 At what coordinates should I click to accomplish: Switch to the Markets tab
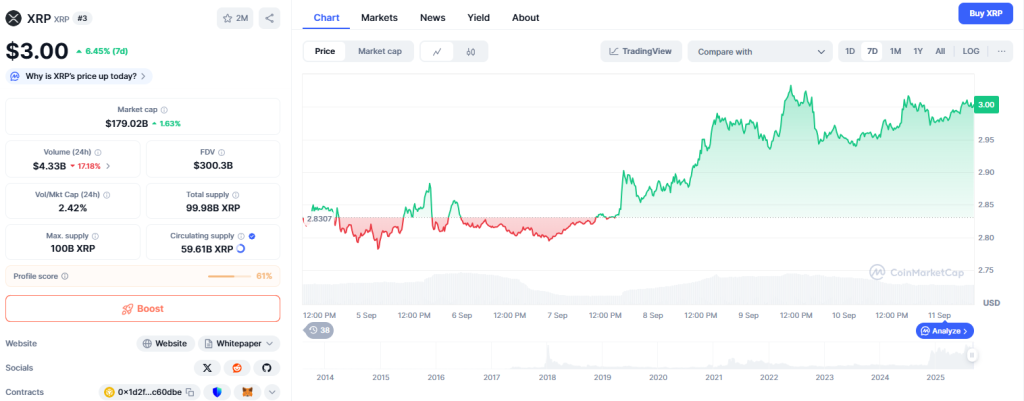pos(379,18)
